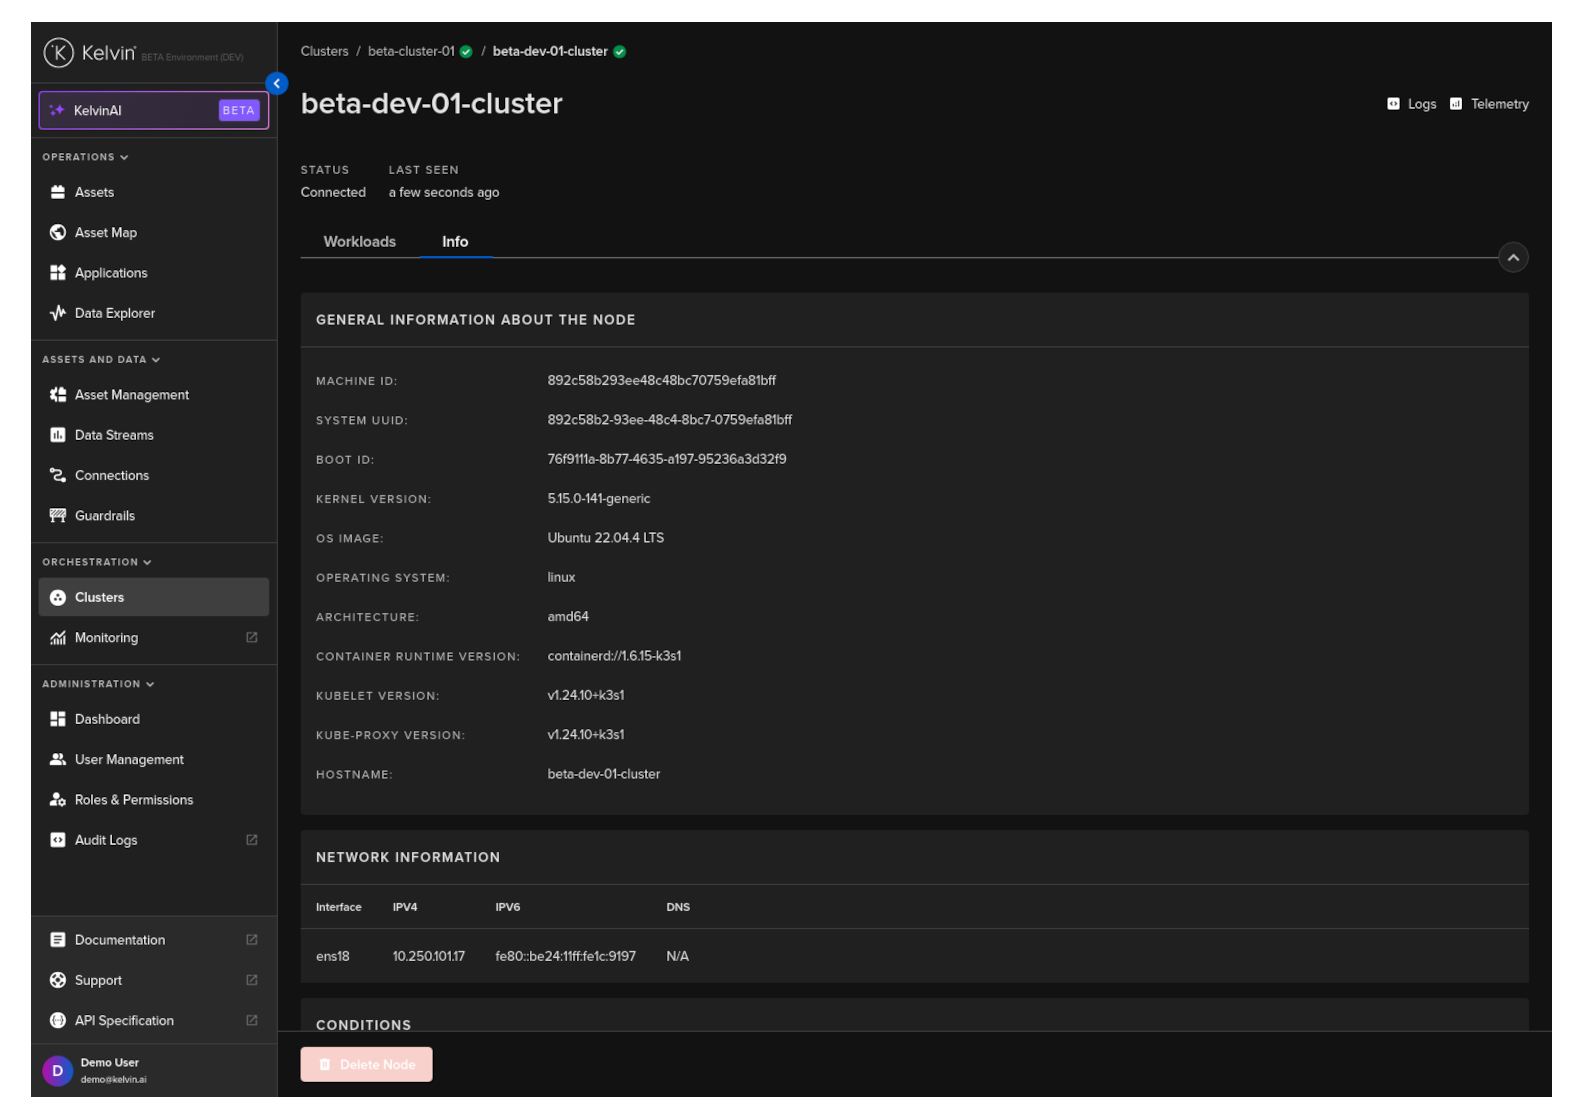Click the Roles & Permissions icon
This screenshot has height=1120, width=1584.
pos(58,800)
